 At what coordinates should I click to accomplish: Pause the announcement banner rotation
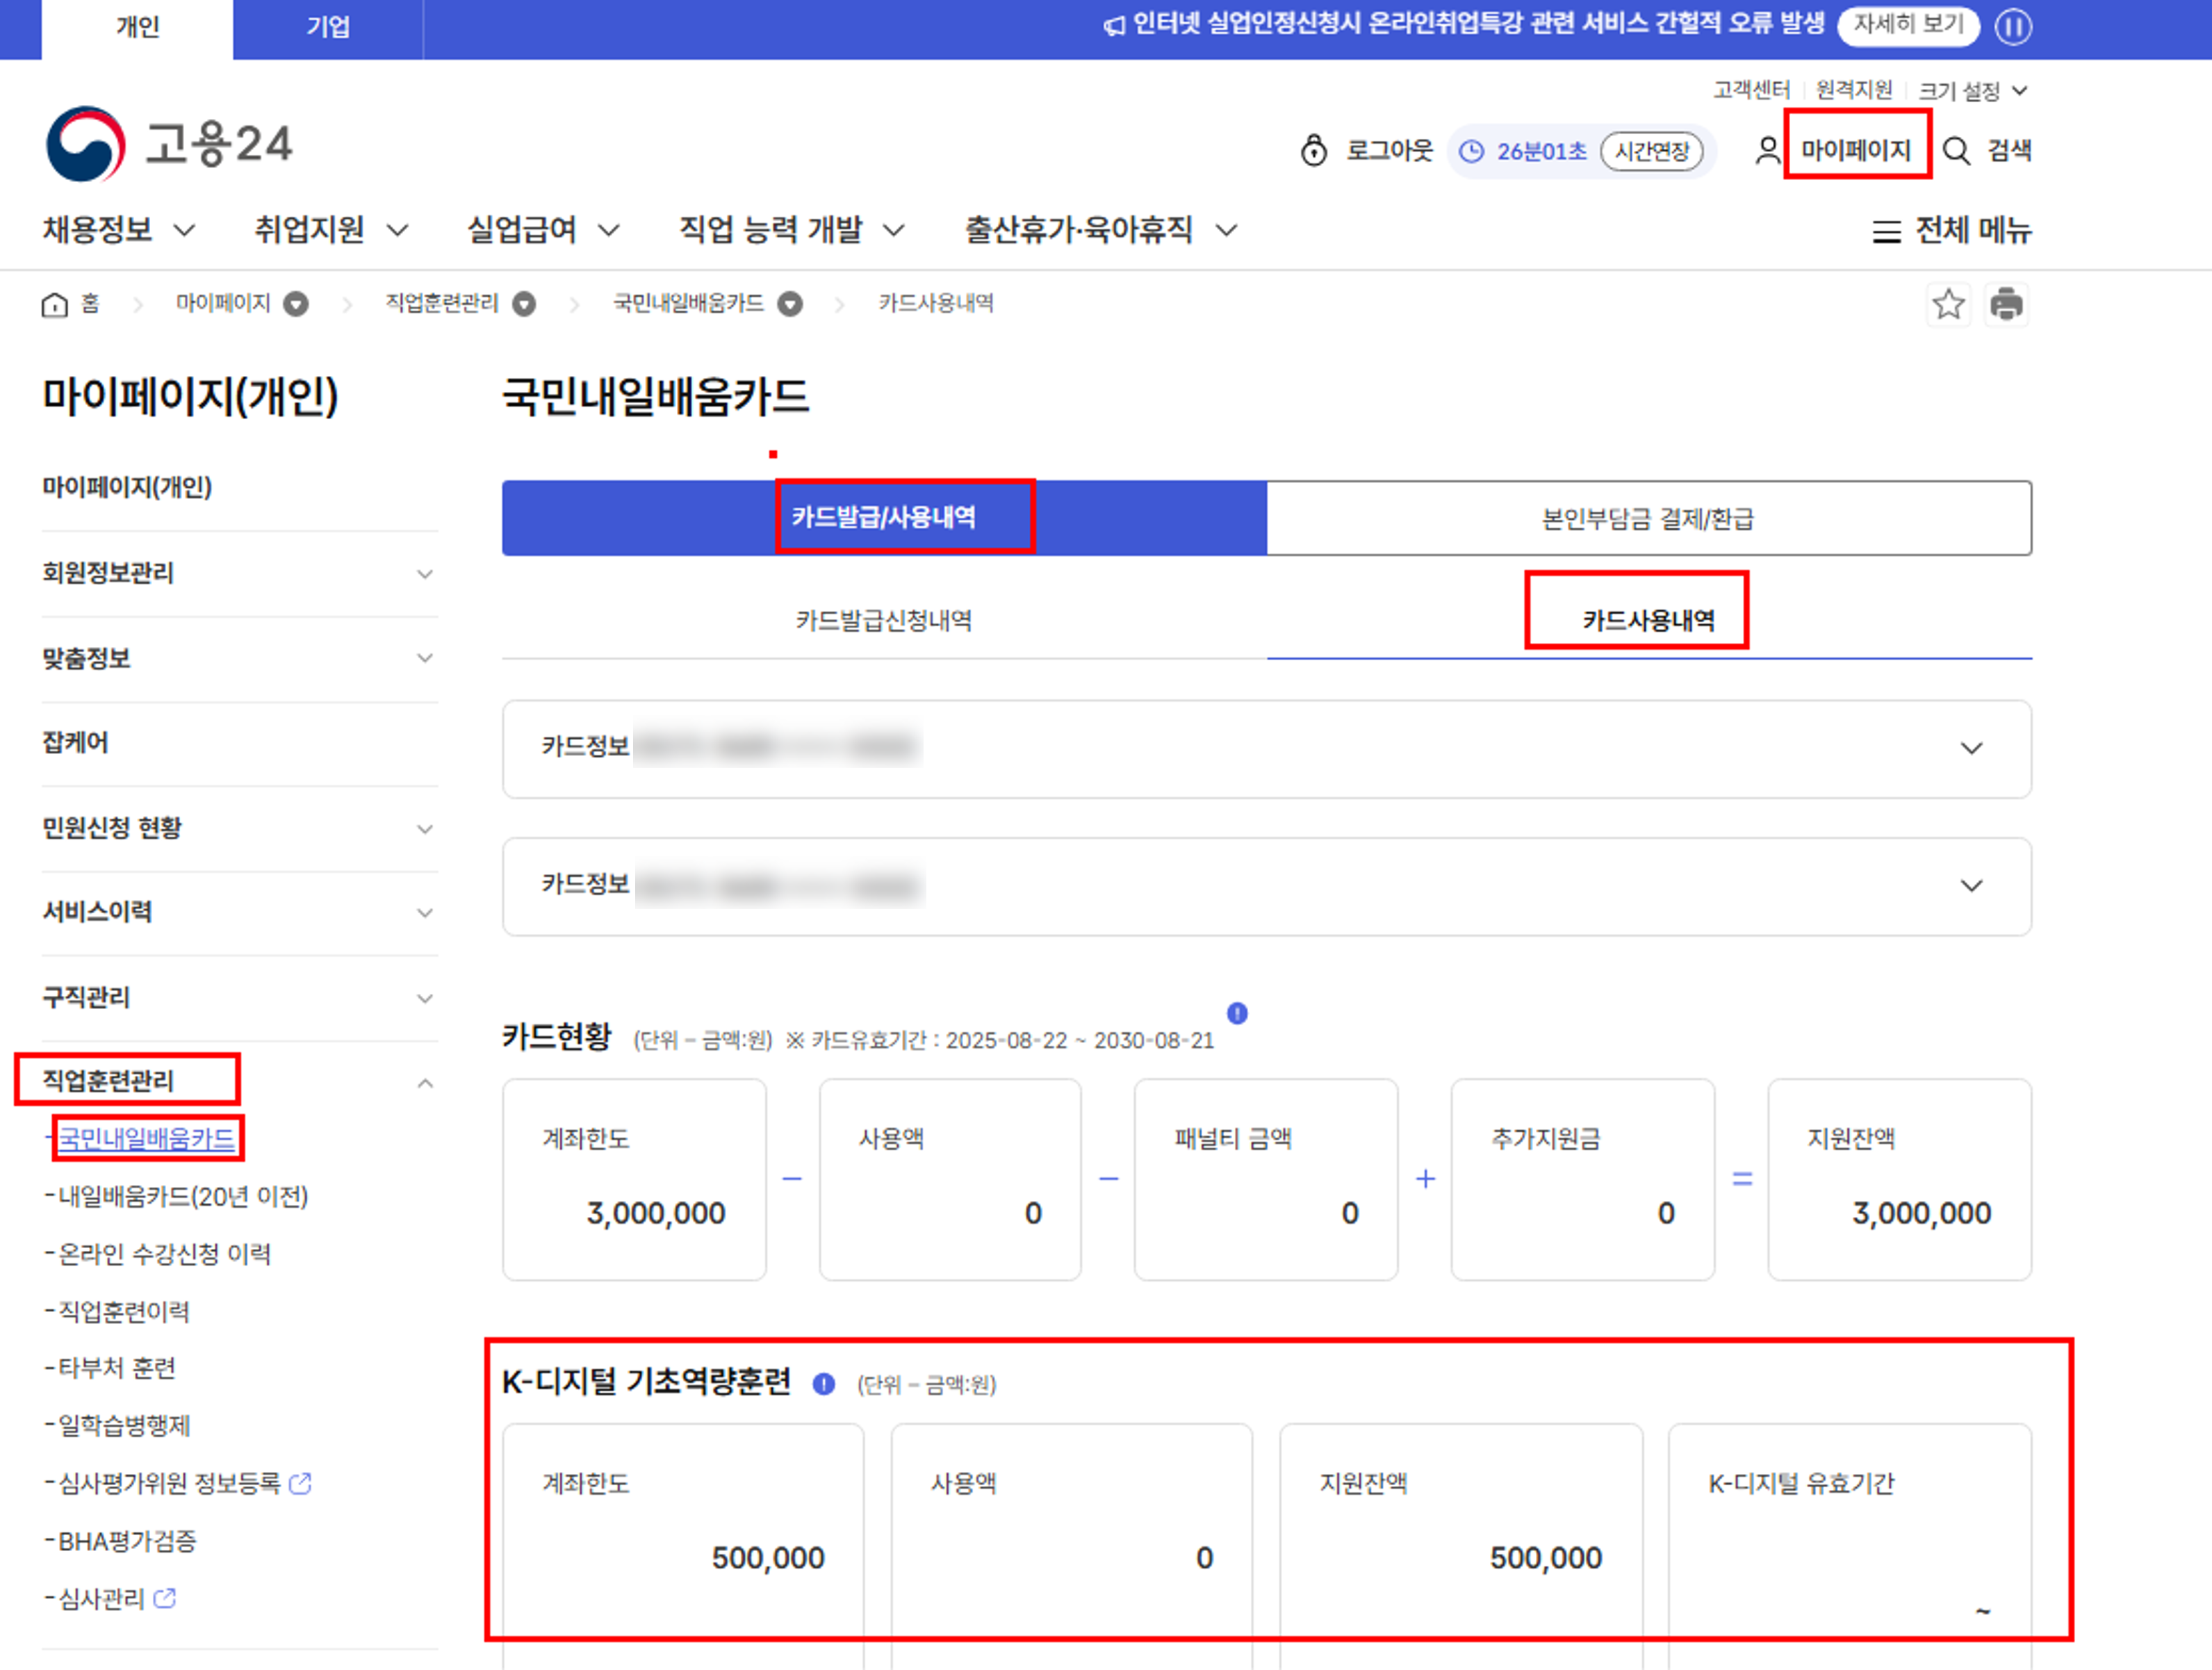2013,26
